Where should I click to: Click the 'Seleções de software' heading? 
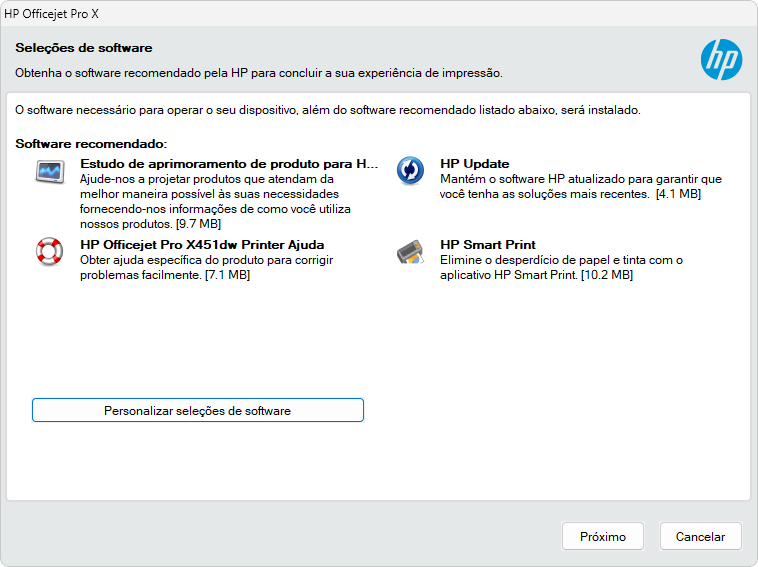84,48
